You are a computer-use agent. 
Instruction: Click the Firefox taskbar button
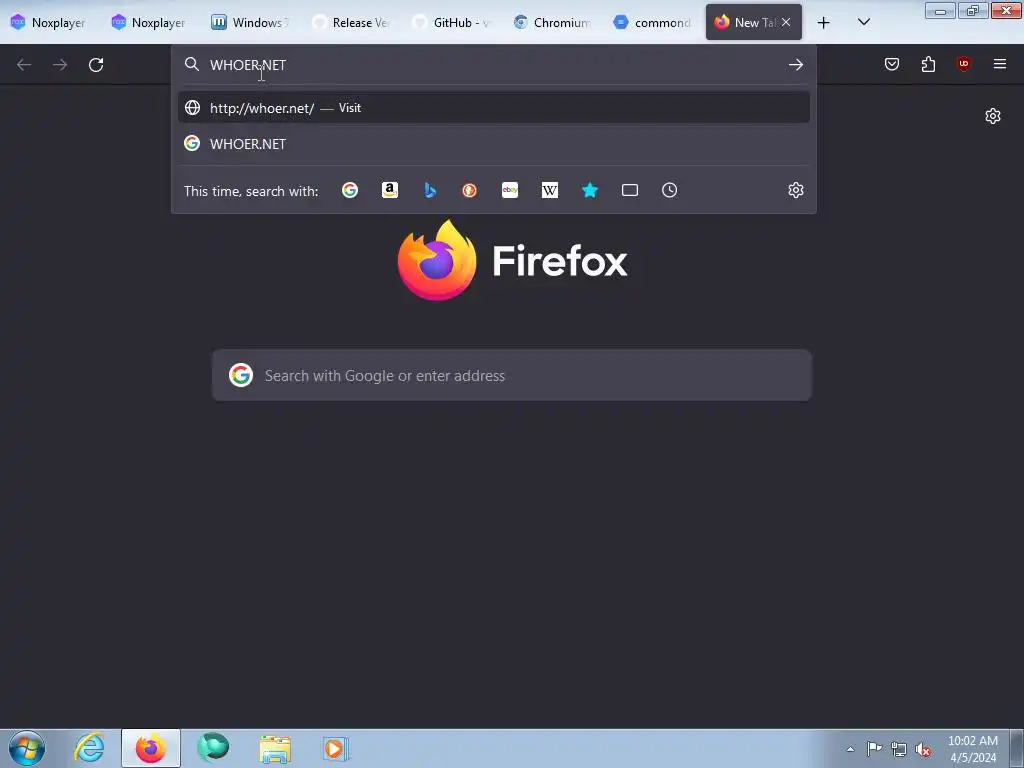coord(151,748)
